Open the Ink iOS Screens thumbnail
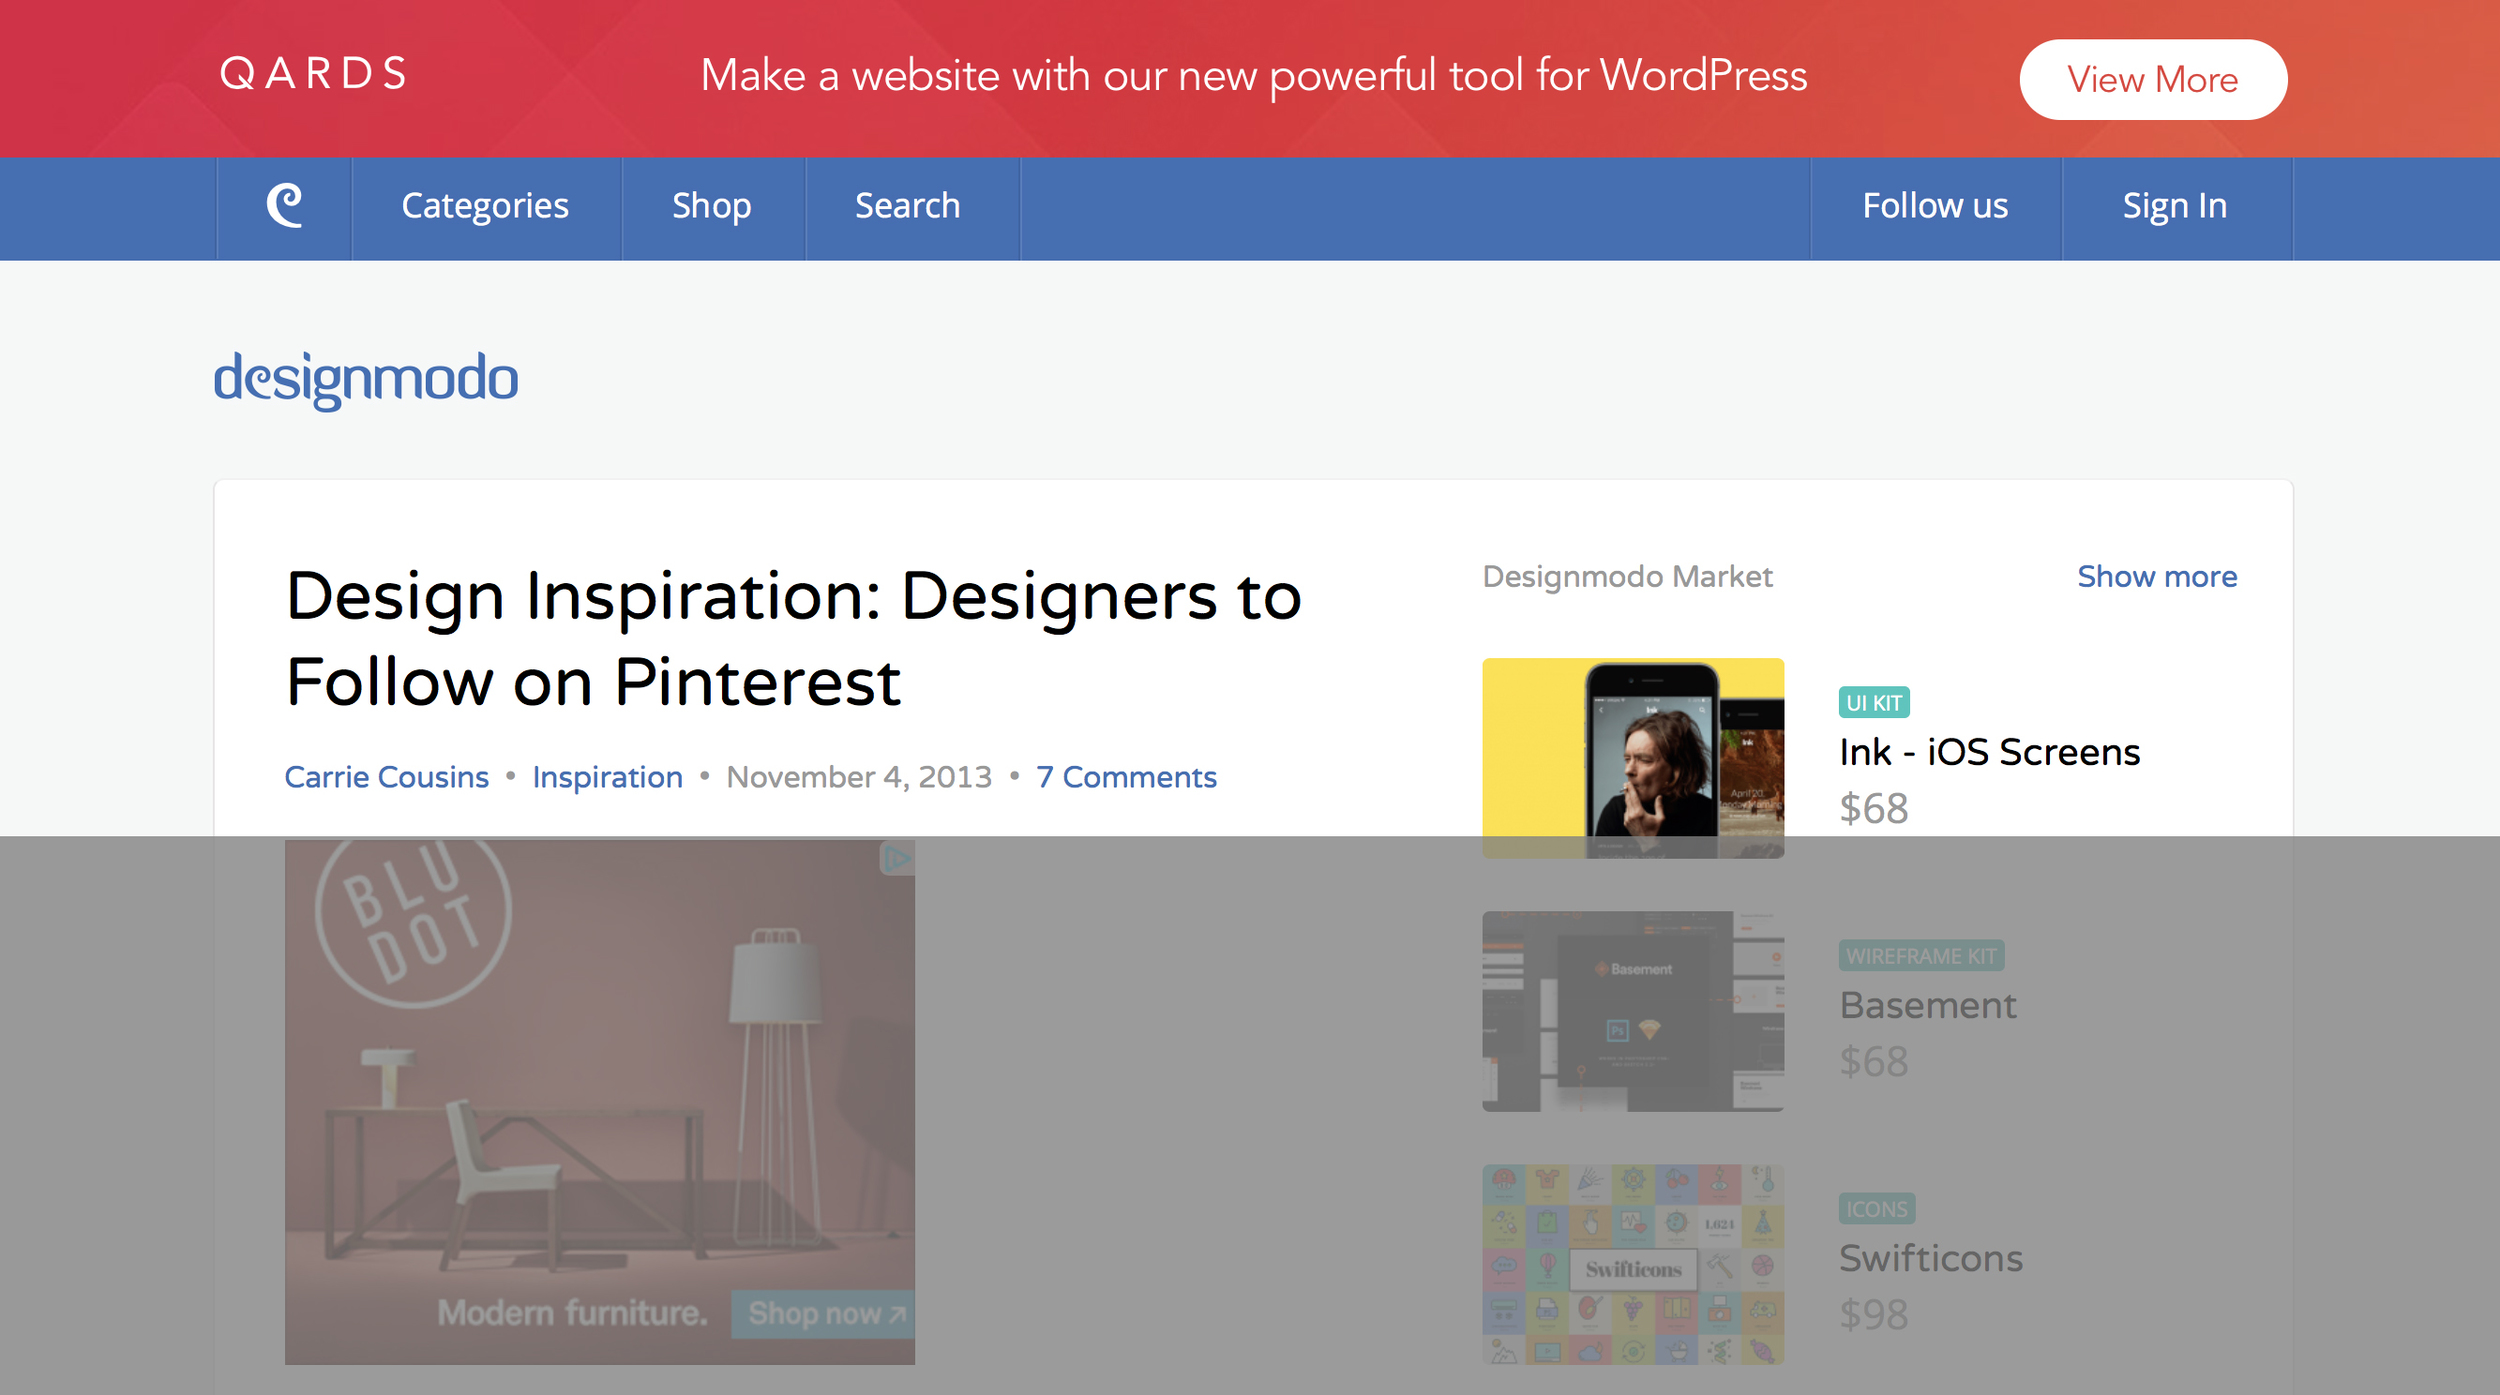Screen dimensions: 2500x1395 [x=1633, y=757]
